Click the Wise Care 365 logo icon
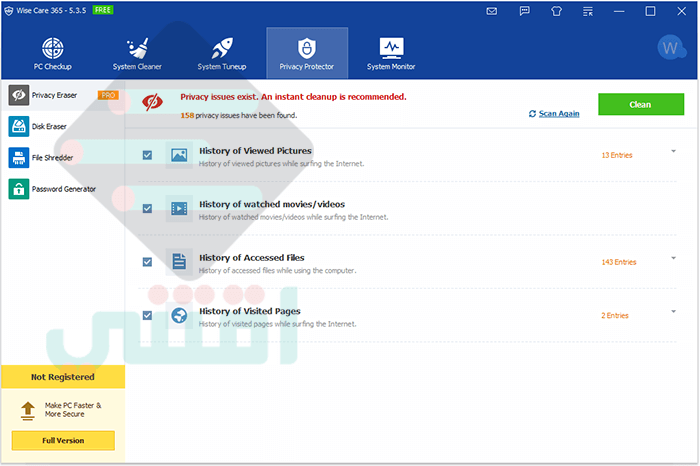Image resolution: width=700 pixels, height=466 pixels. (x=8, y=11)
